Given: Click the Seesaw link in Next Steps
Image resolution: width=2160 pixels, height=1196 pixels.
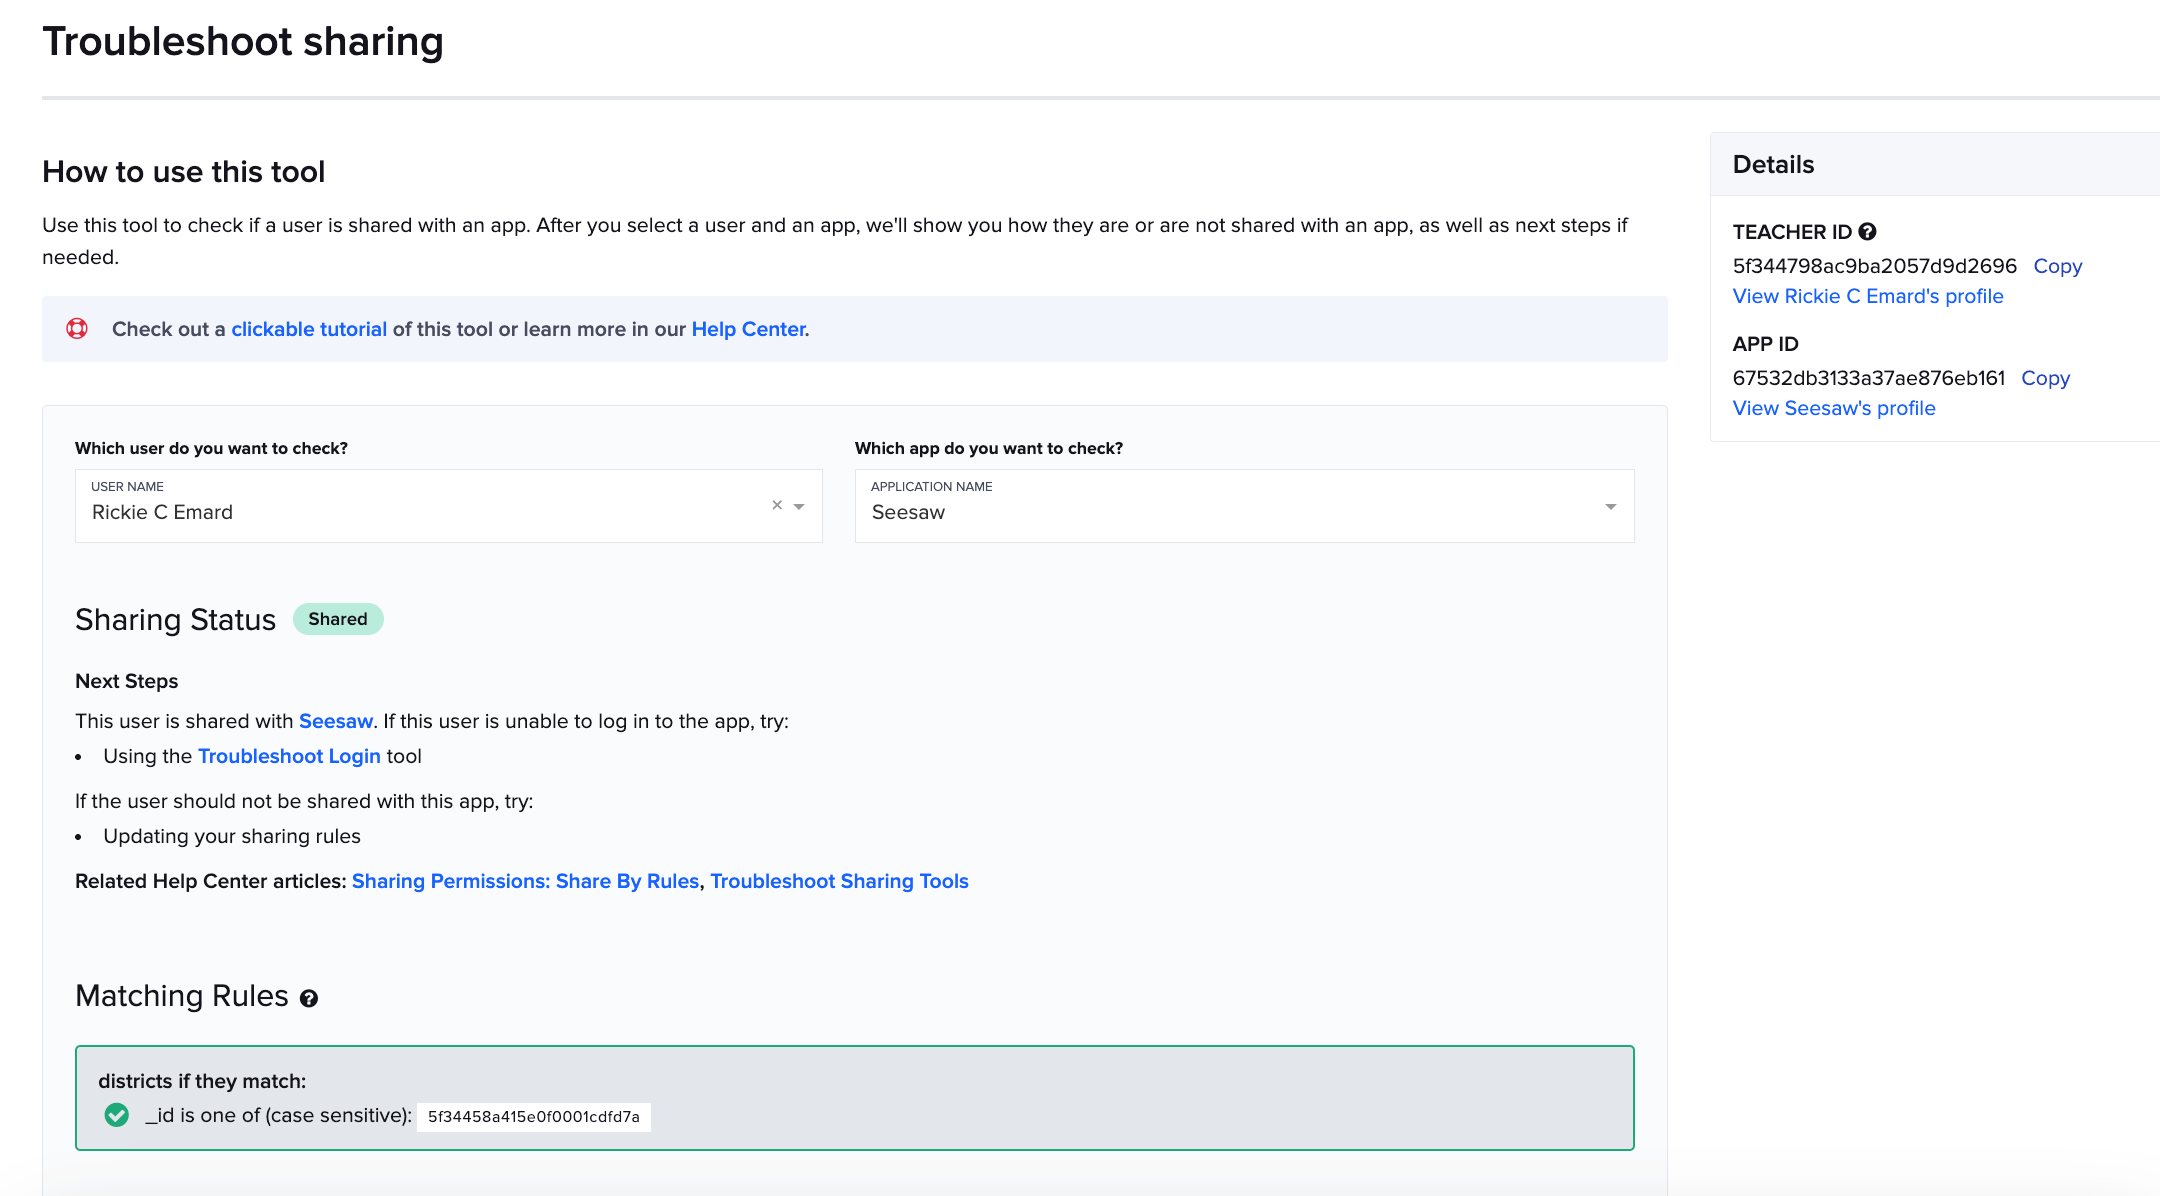Looking at the screenshot, I should pyautogui.click(x=336, y=721).
